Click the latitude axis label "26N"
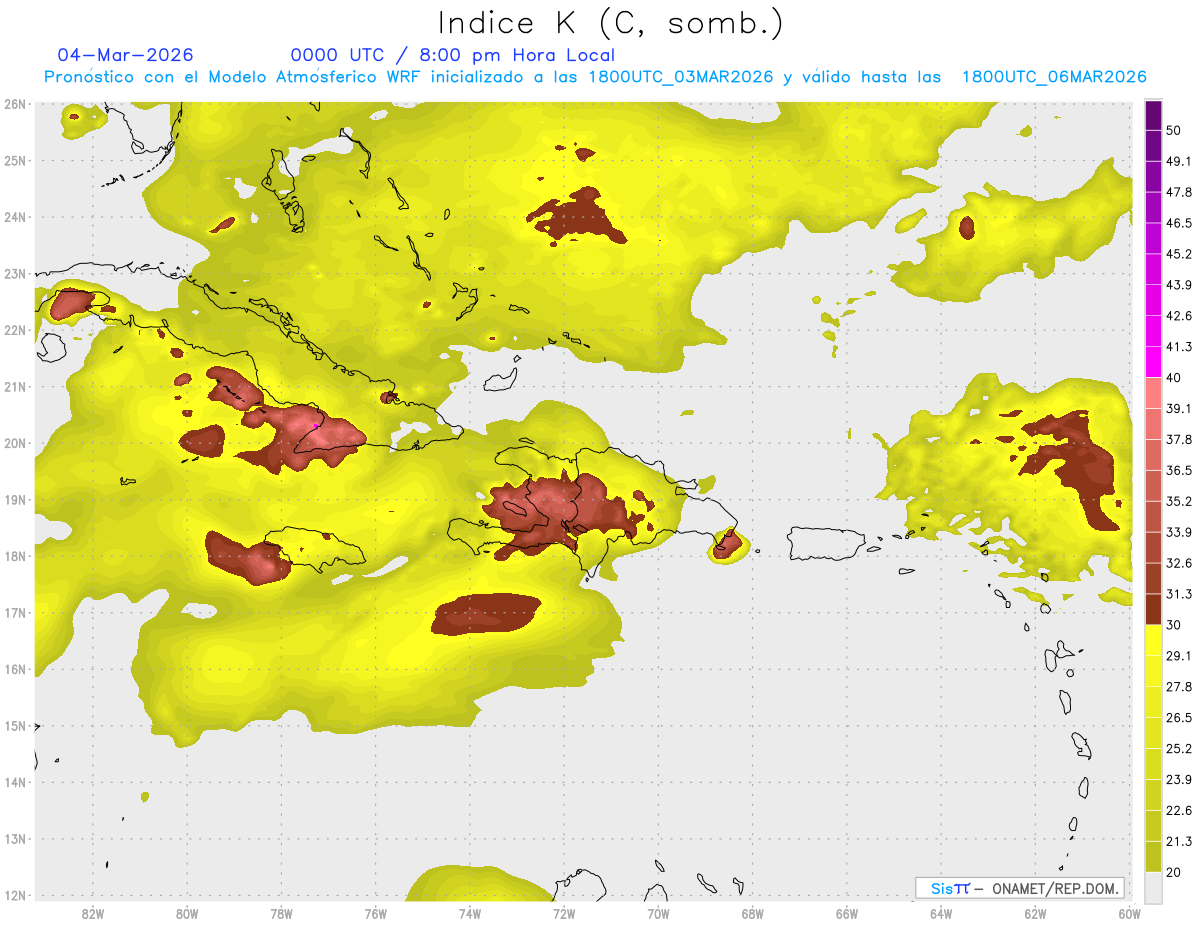1200x927 pixels. [14, 104]
